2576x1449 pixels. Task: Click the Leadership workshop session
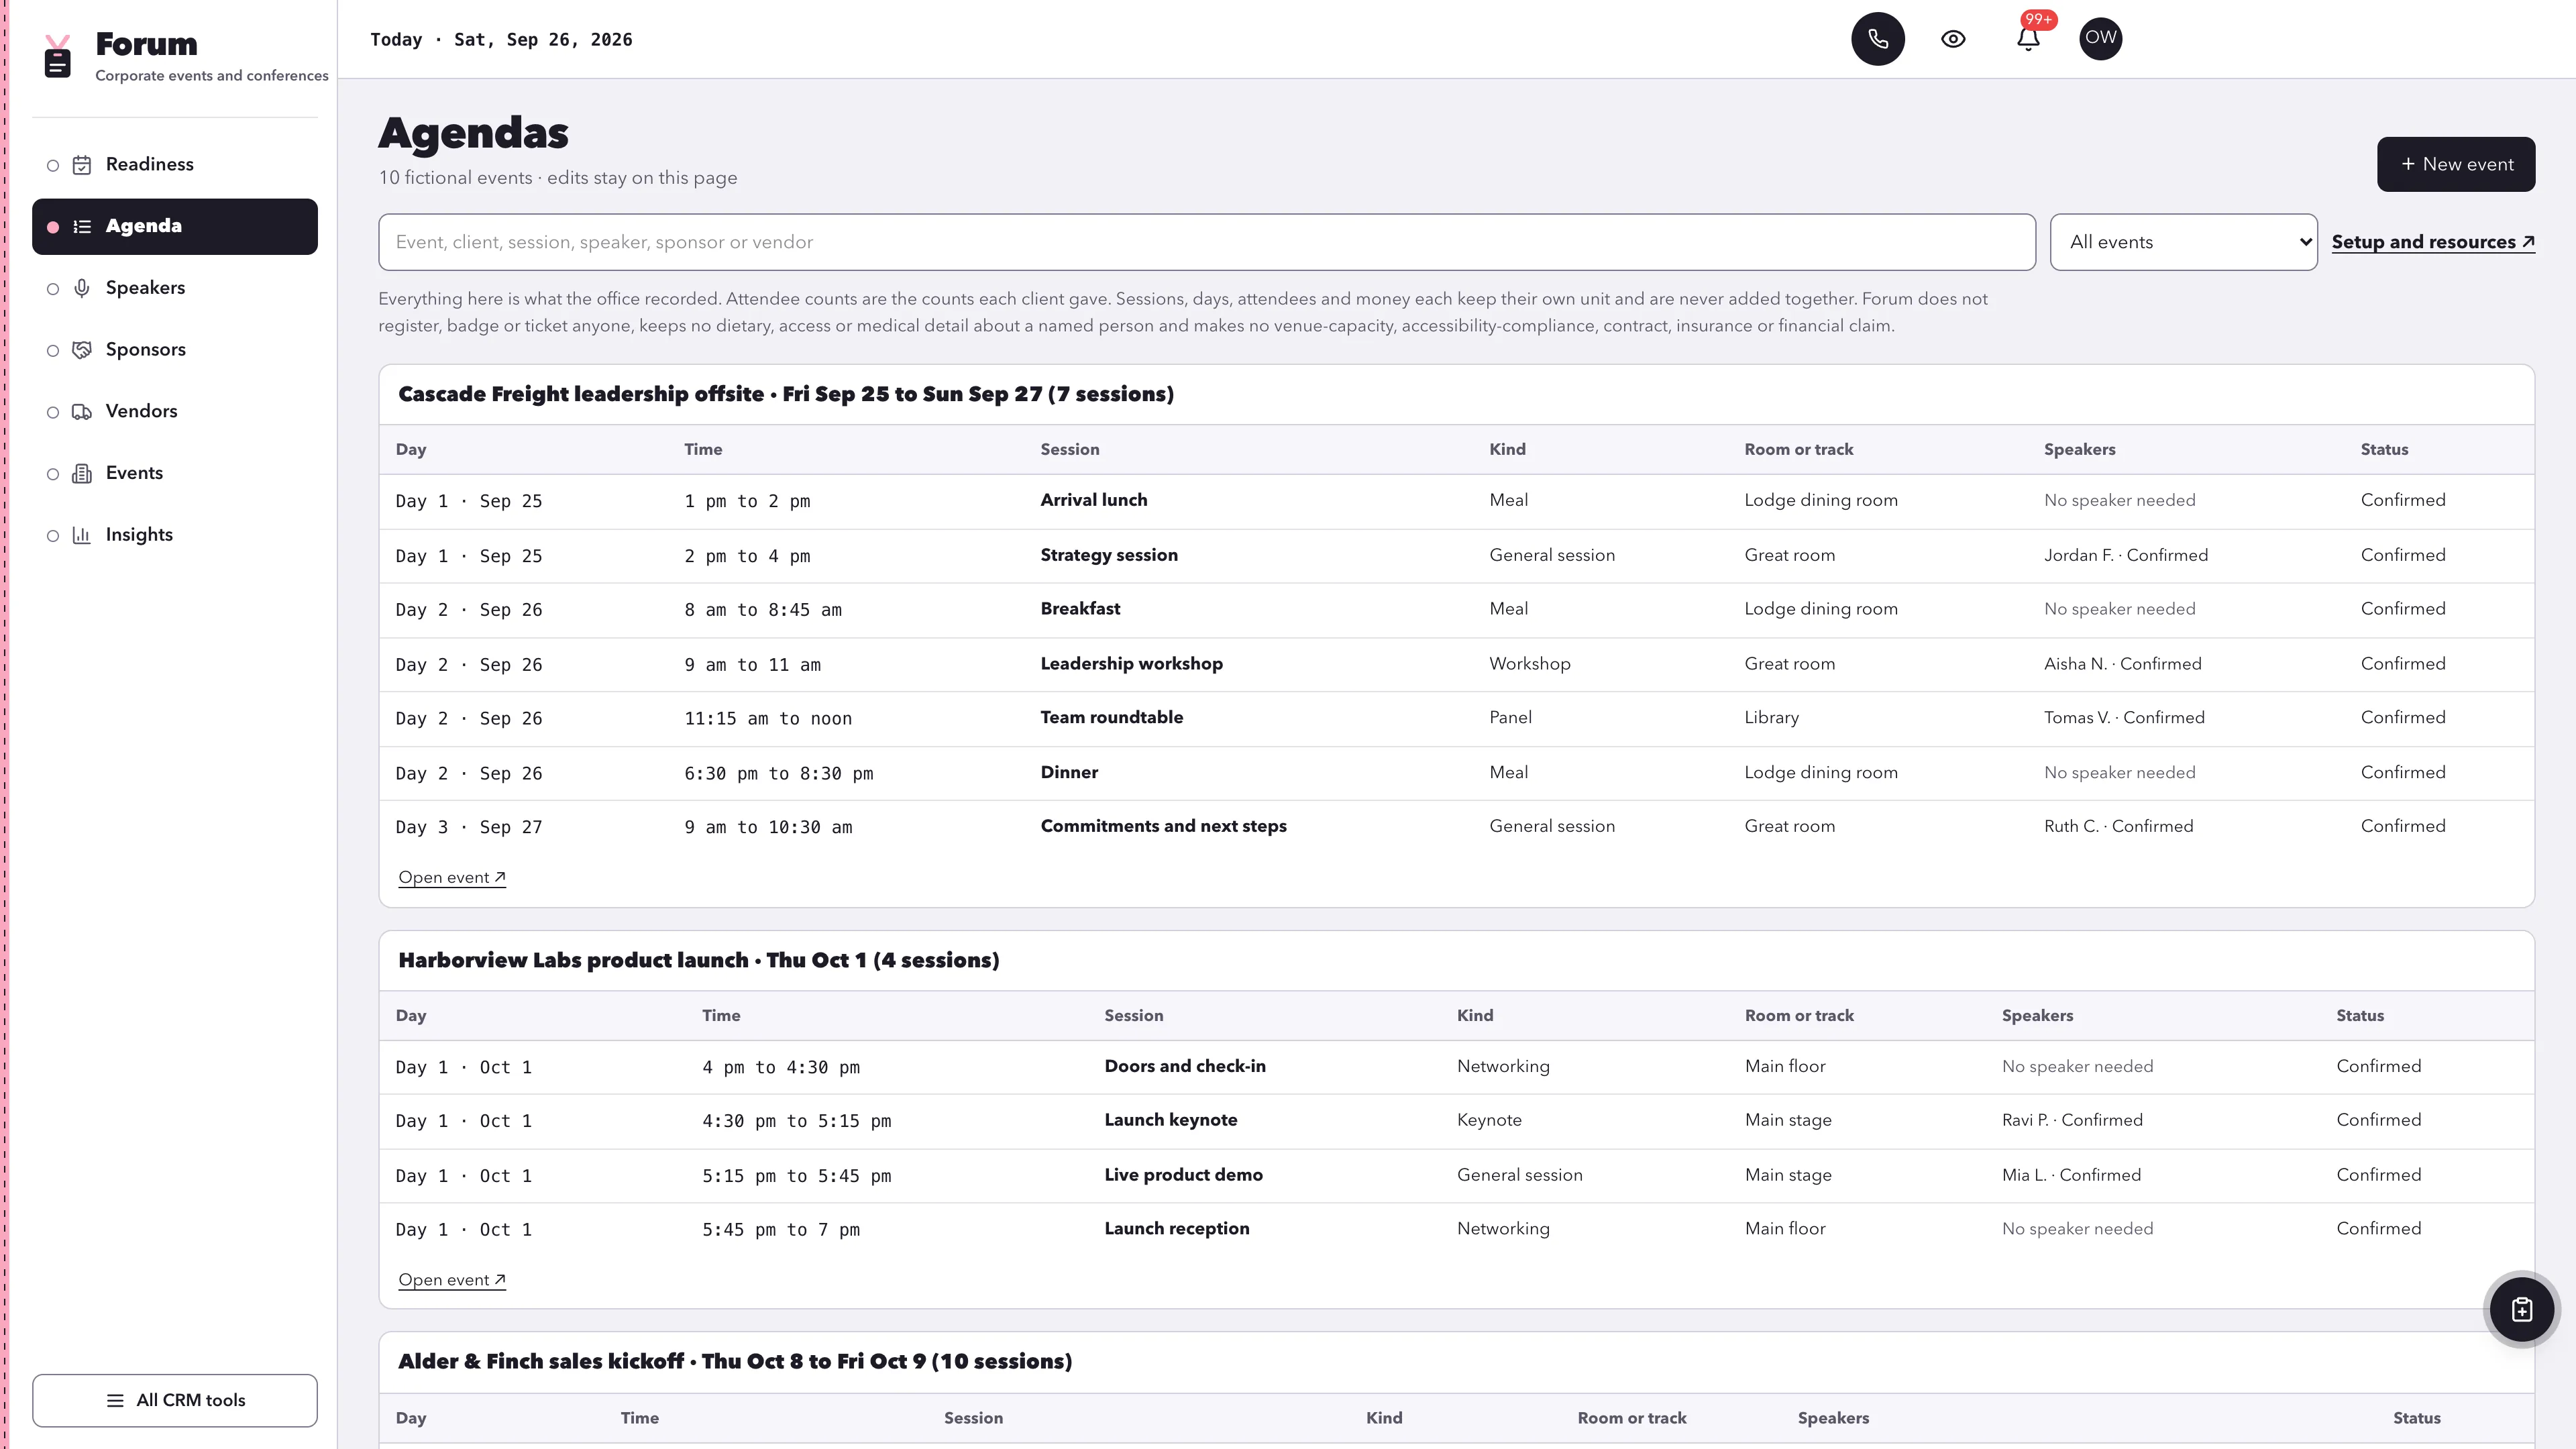click(x=1131, y=664)
